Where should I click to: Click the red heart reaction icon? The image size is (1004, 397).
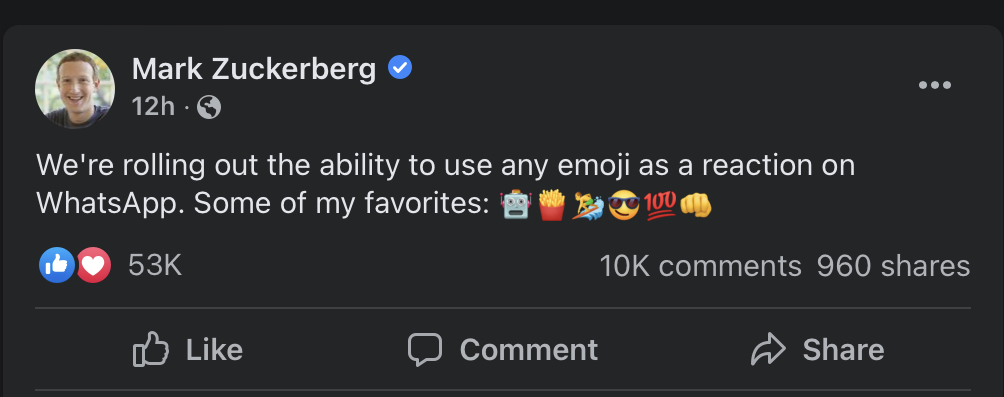pos(95,265)
